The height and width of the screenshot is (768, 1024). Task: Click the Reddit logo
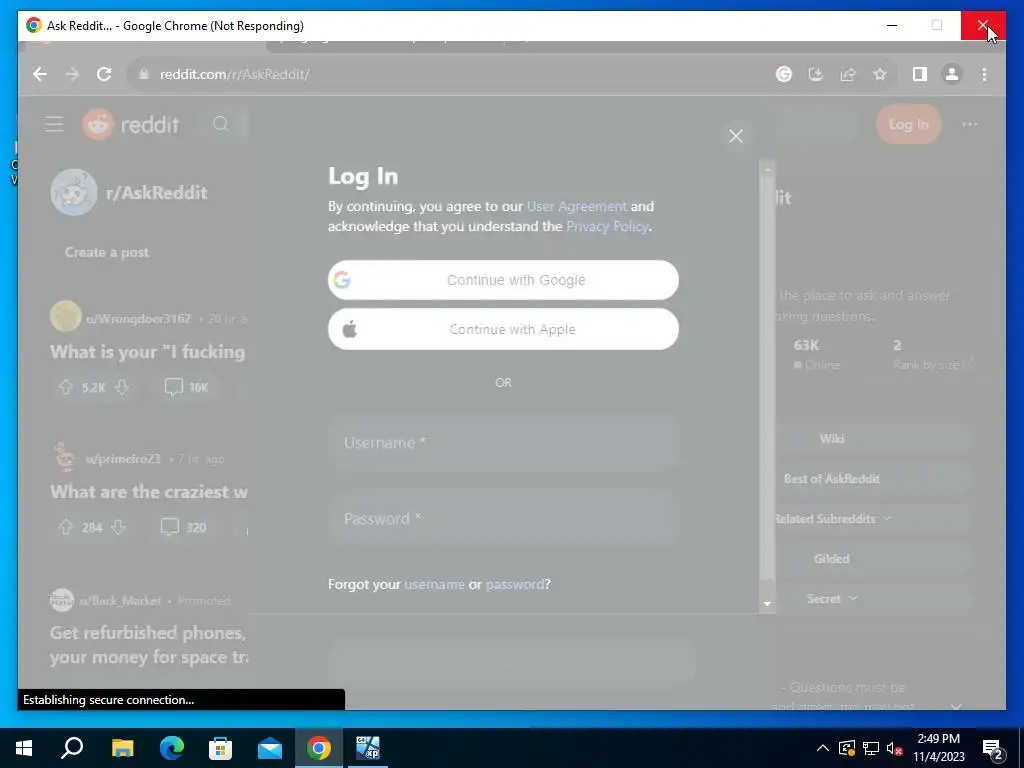pos(131,124)
